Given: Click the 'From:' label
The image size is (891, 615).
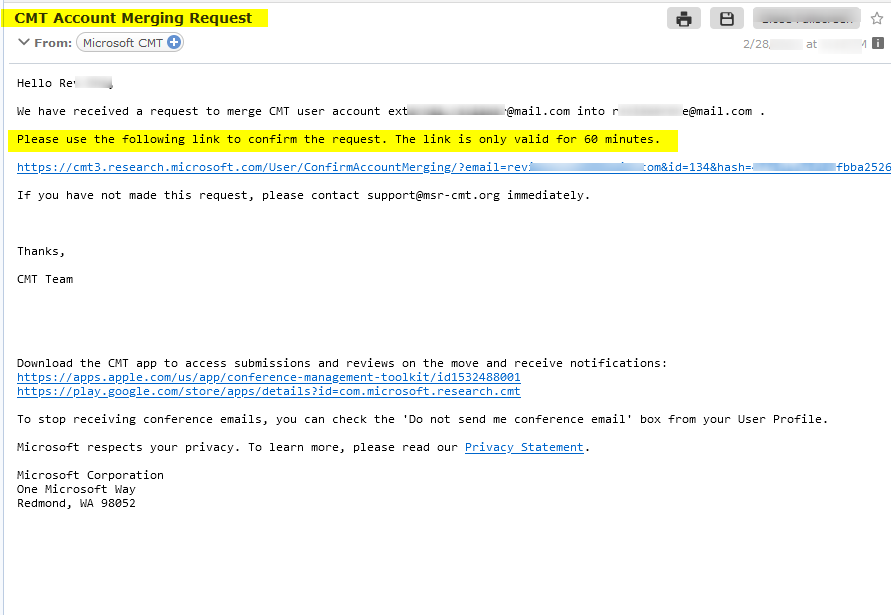Looking at the screenshot, I should point(53,43).
